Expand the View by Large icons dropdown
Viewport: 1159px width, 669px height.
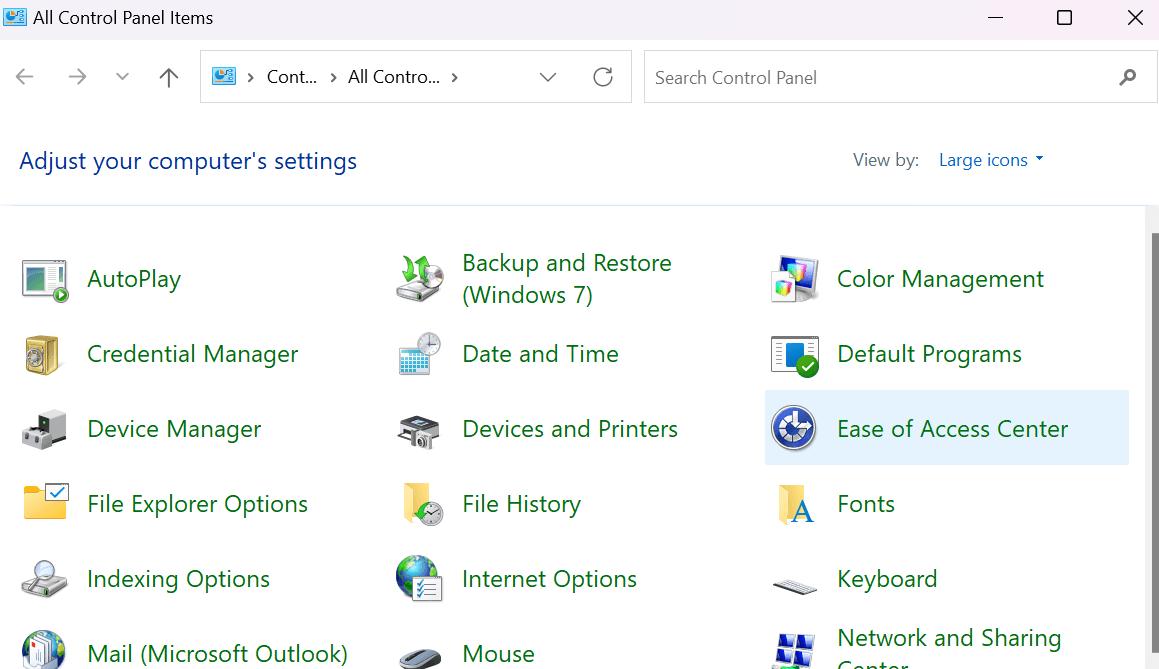pyautogui.click(x=991, y=160)
